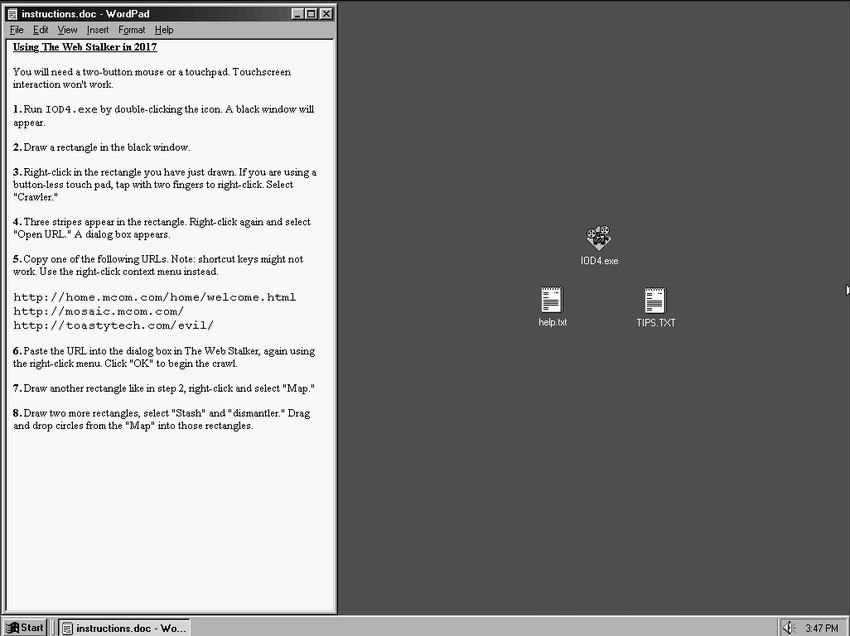The width and height of the screenshot is (850, 636).
Task: Open the Insert menu
Action: (x=98, y=30)
